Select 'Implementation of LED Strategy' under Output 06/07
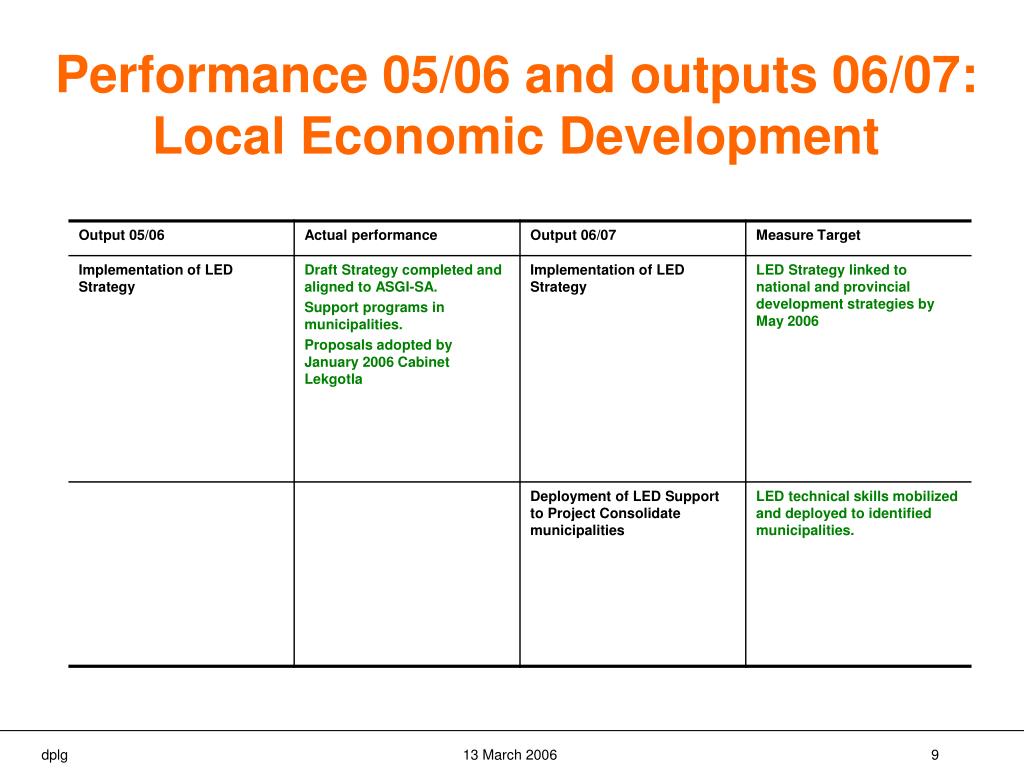Viewport: 1024px width, 768px height. point(607,278)
